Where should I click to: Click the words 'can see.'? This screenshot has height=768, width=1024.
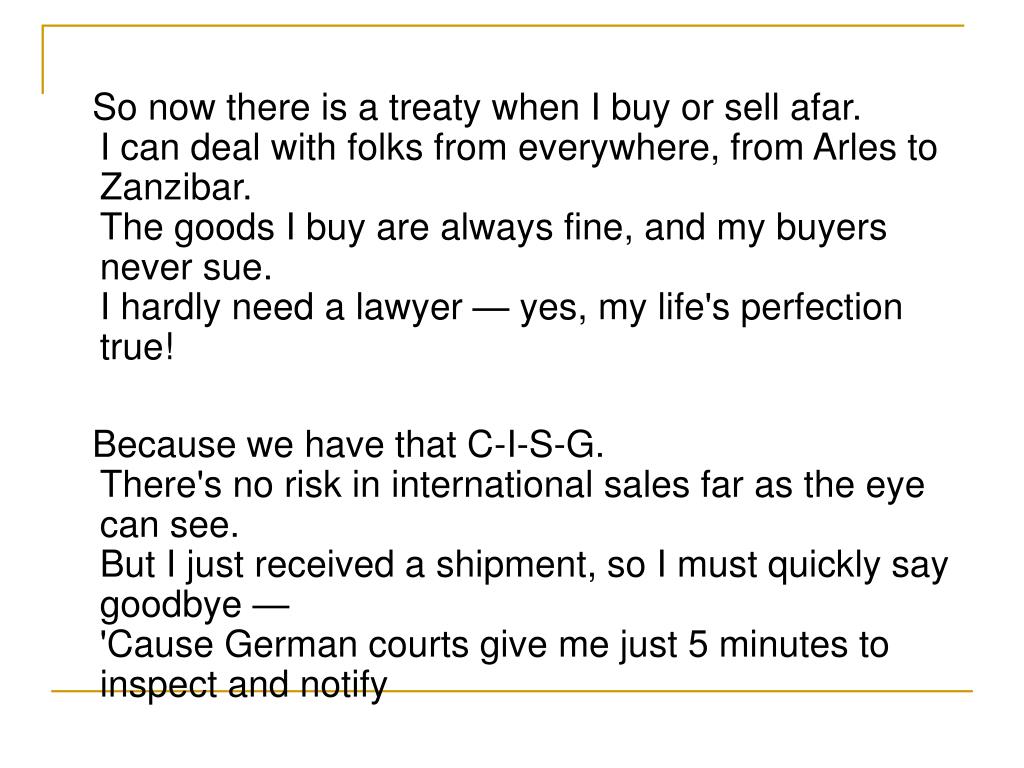coord(169,525)
